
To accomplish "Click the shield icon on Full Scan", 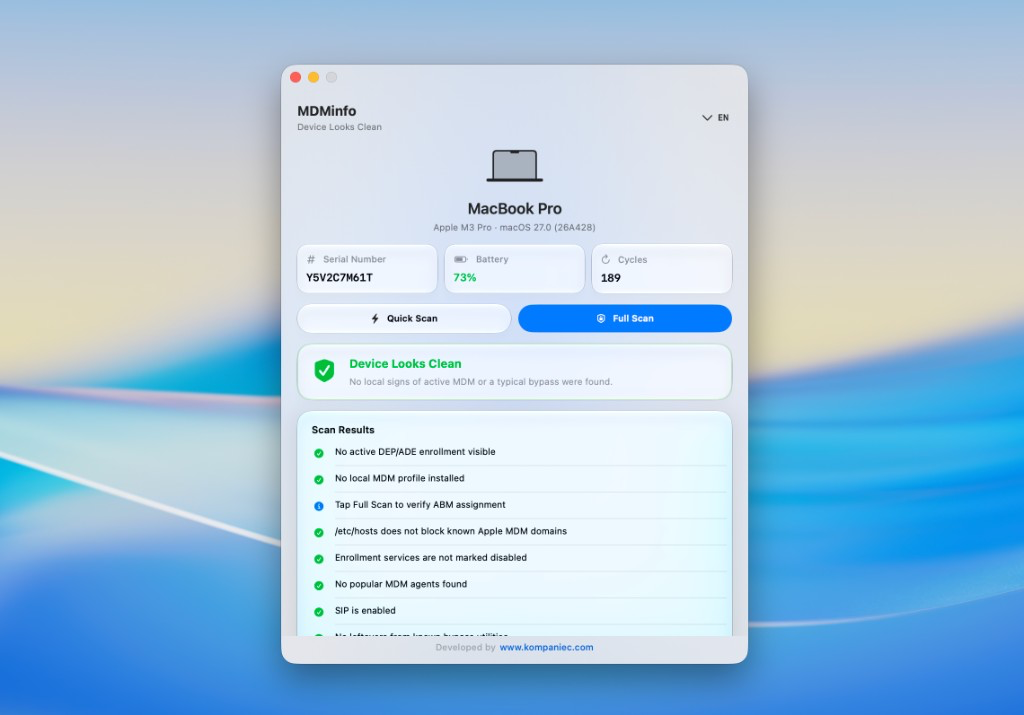I will 601,319.
